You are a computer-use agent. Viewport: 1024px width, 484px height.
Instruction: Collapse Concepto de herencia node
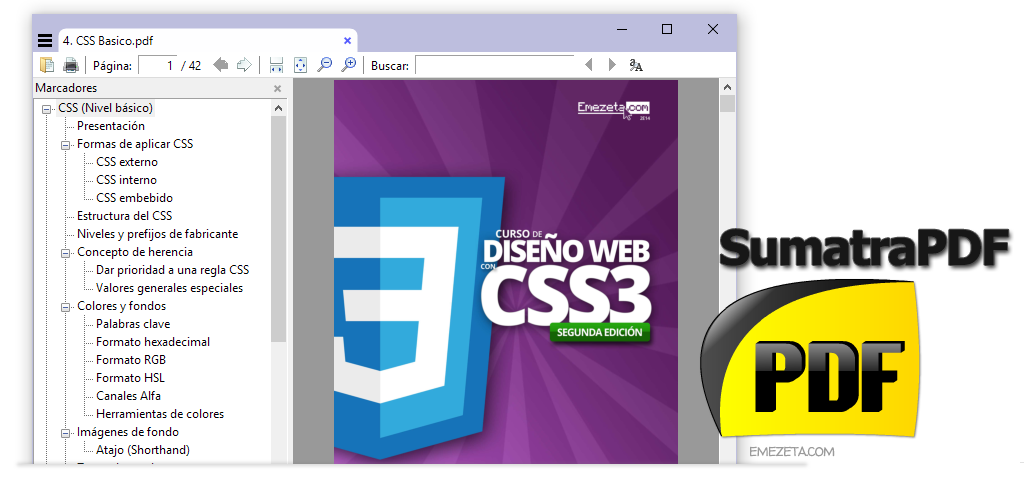(x=65, y=253)
